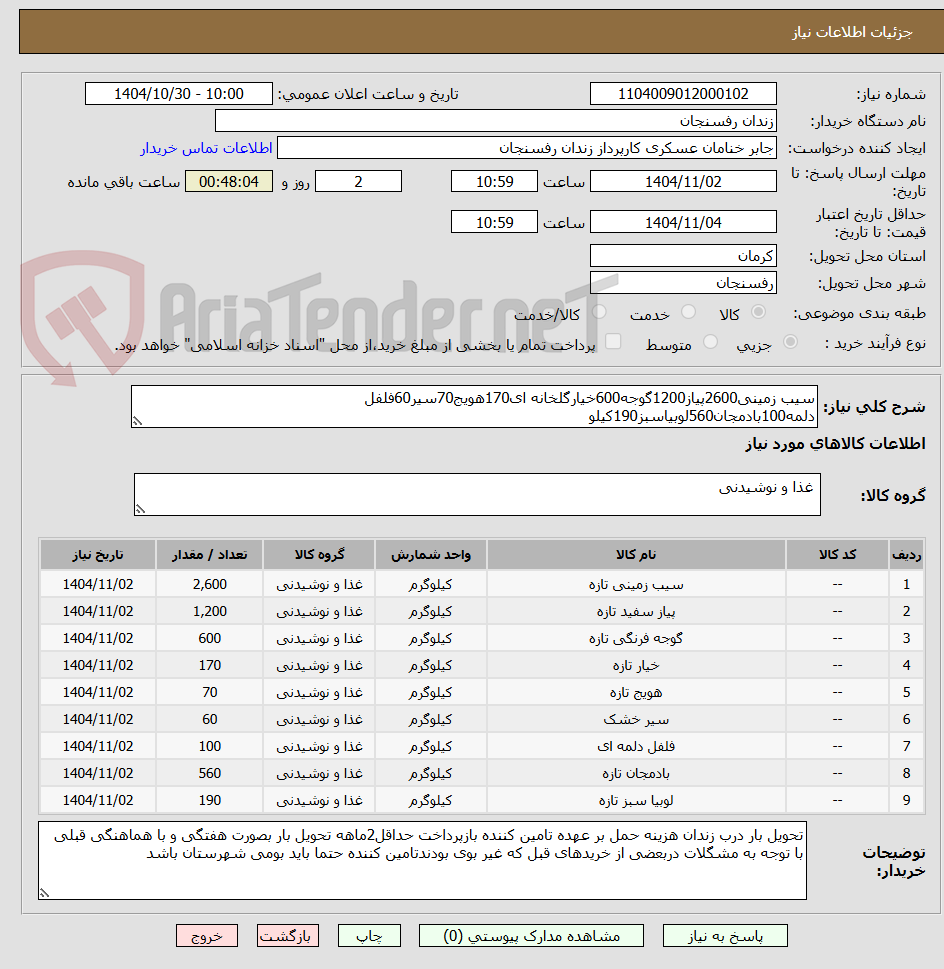Viewport: 944px width, 969px height.
Task: Click the need number field 1104009012000102
Action: click(683, 94)
